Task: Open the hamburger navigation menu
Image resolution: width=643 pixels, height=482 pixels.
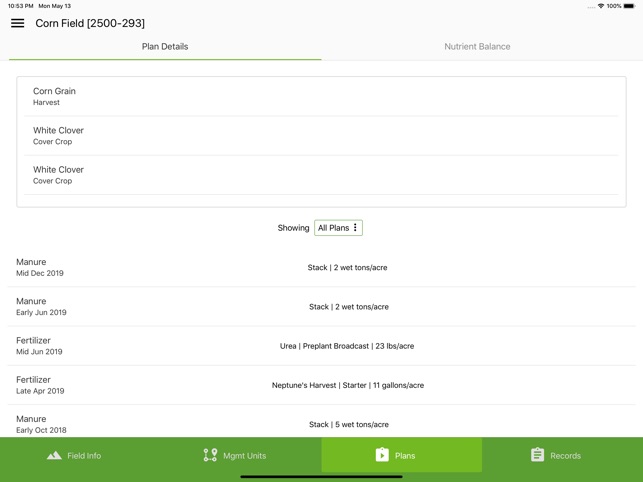Action: coord(18,23)
